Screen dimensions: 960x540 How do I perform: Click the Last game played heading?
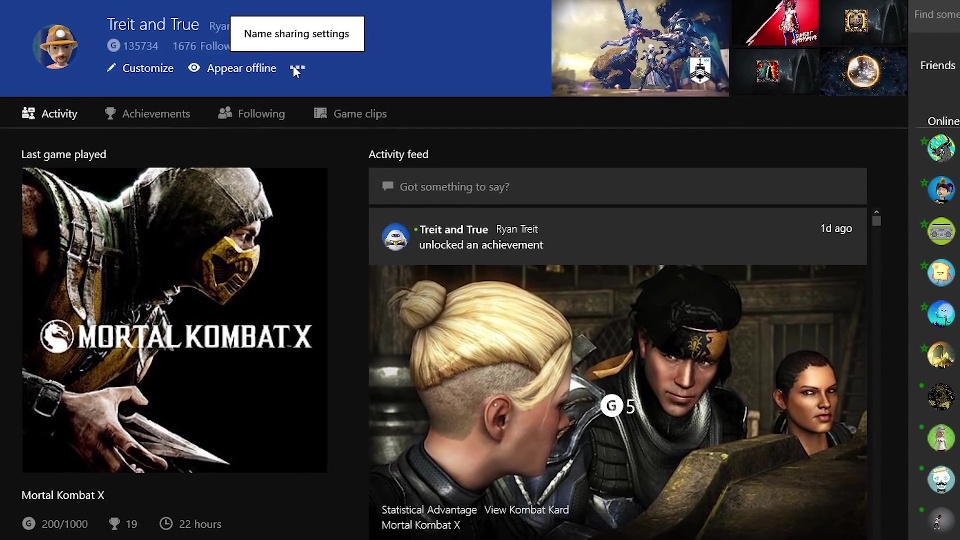coord(64,154)
